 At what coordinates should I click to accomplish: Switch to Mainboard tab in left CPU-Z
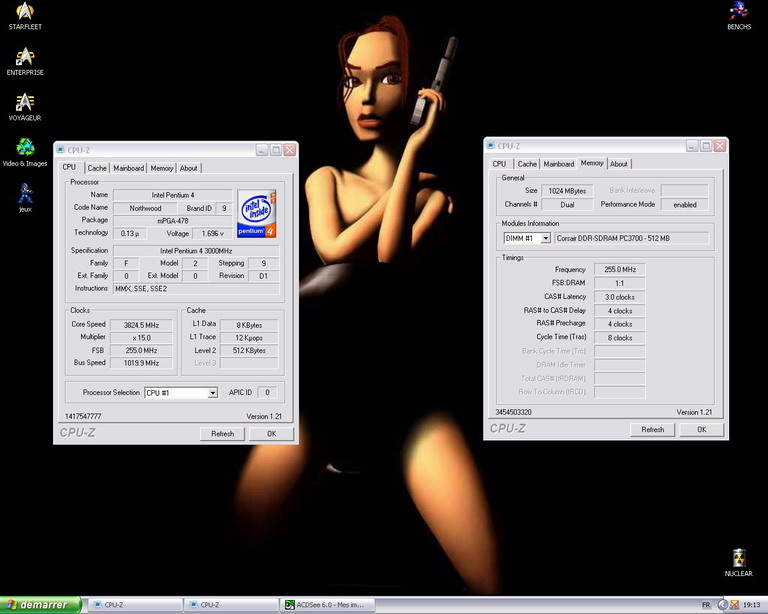tap(128, 168)
